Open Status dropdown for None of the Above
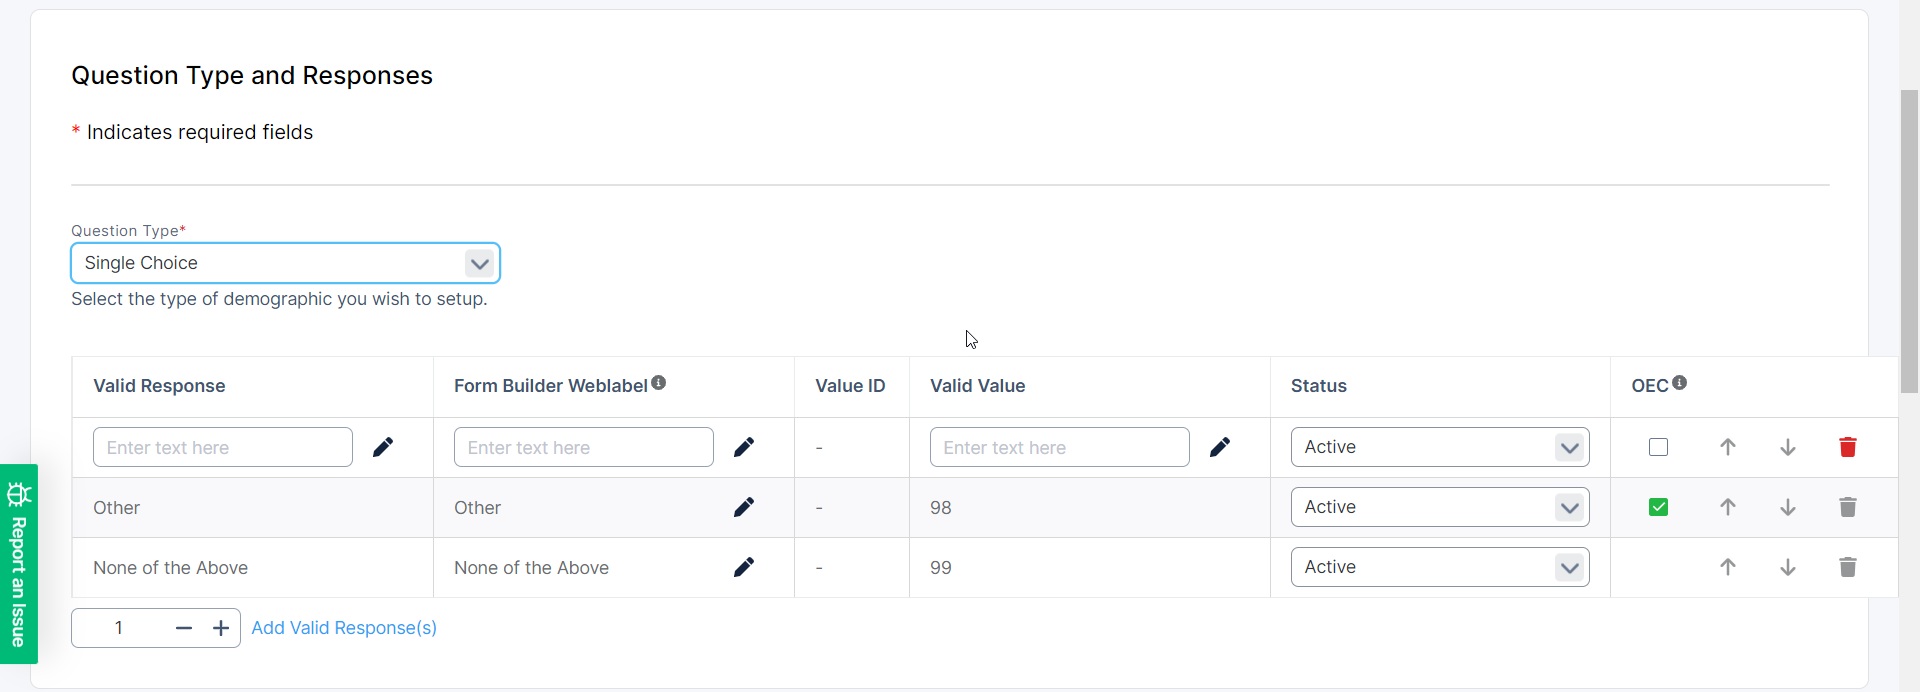 pyautogui.click(x=1439, y=567)
